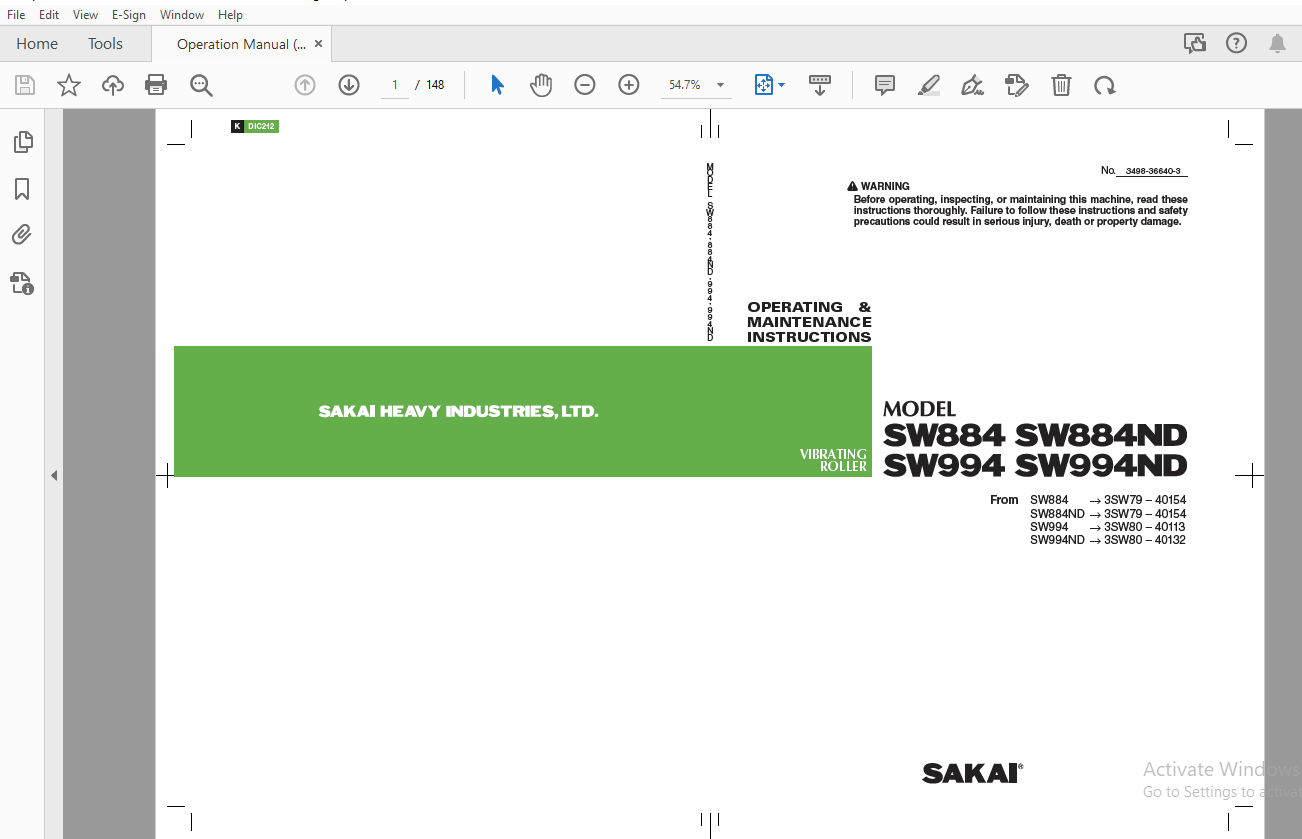
Task: Open the edit PDF page tool
Action: [x=1017, y=85]
